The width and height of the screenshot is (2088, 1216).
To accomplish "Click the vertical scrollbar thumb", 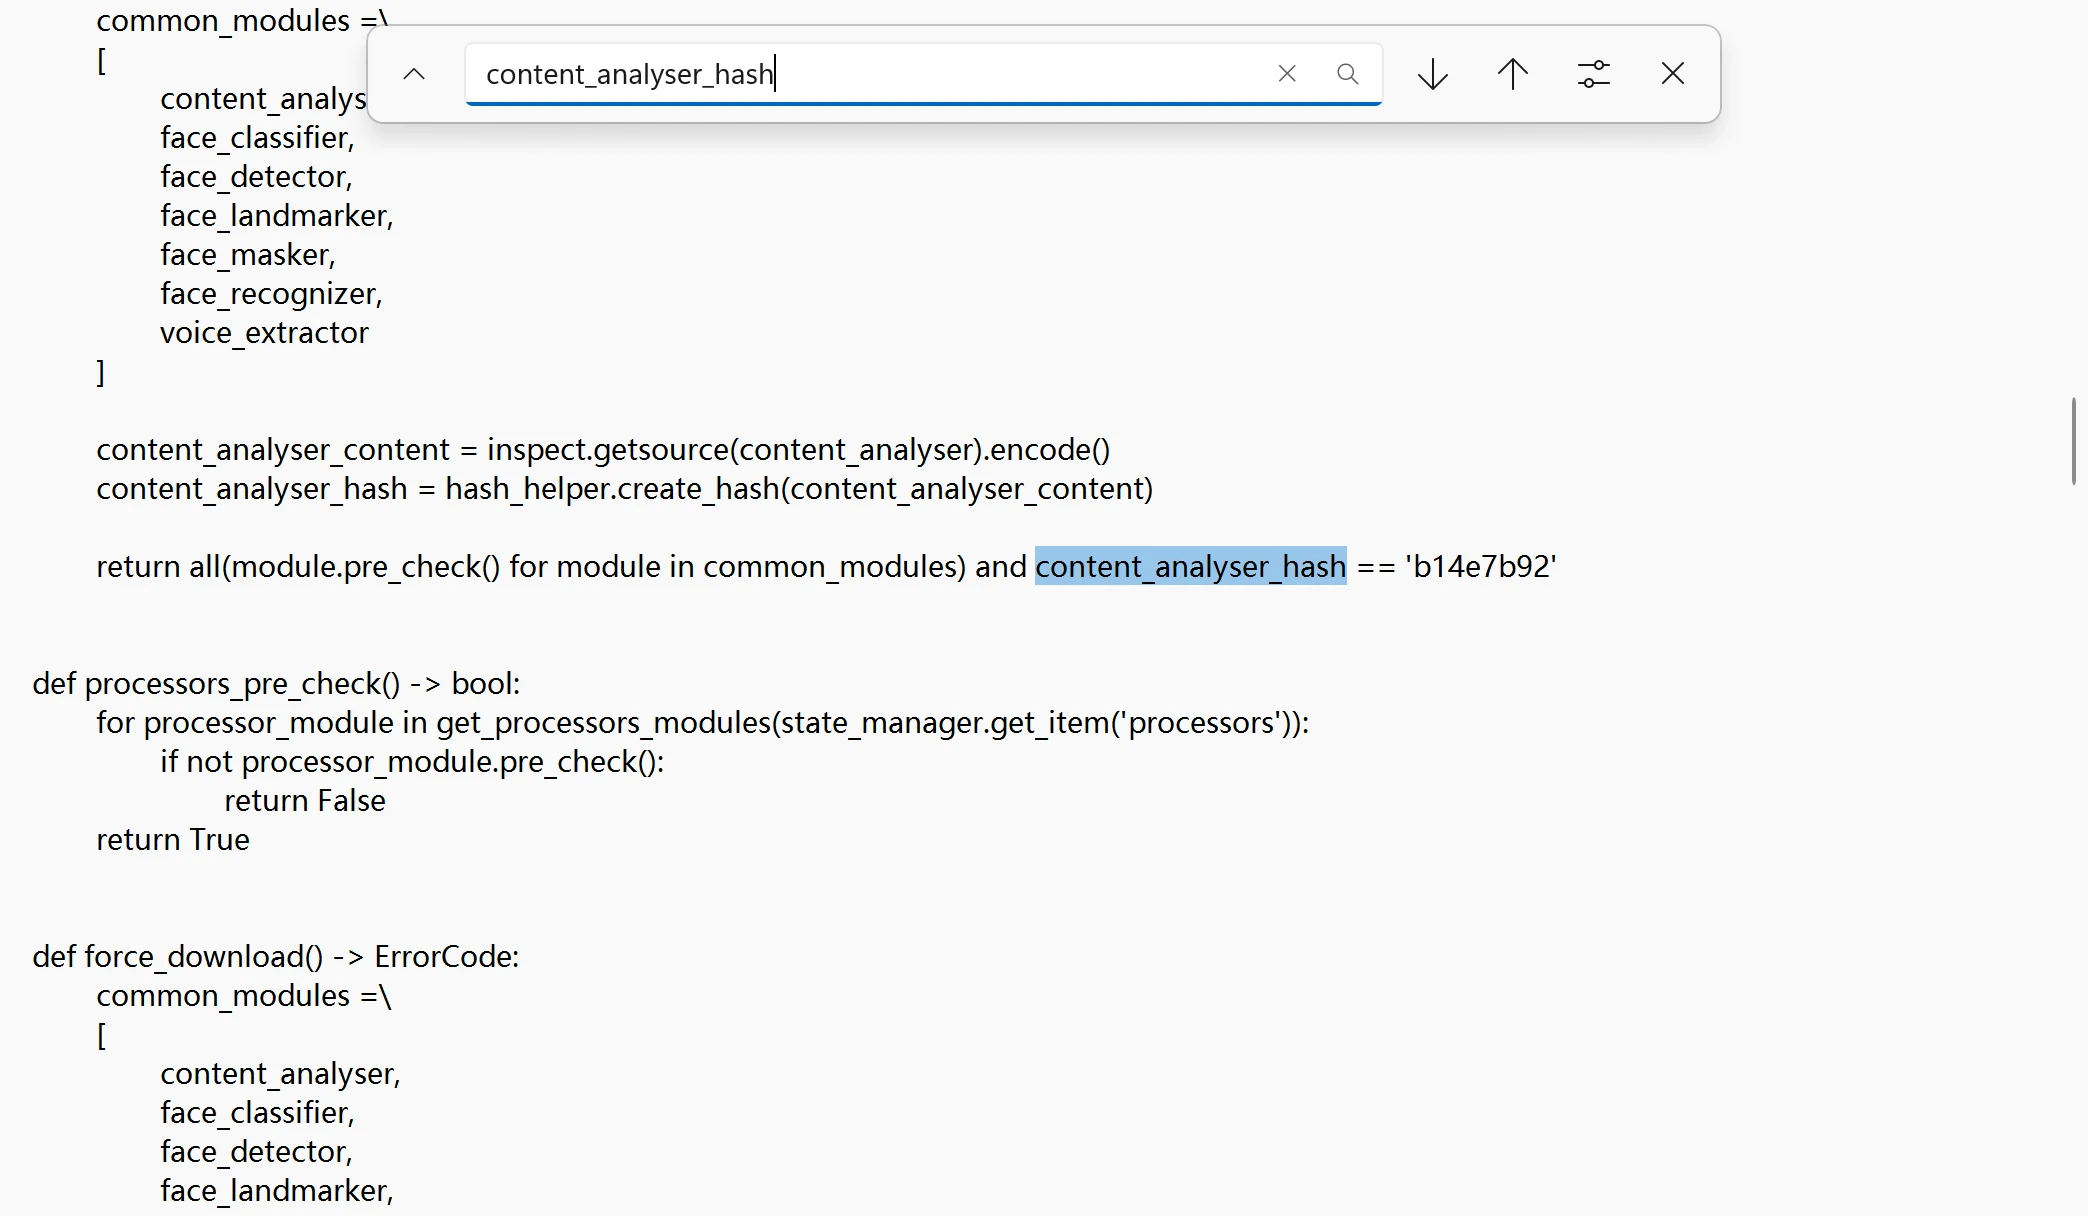I will [2074, 441].
